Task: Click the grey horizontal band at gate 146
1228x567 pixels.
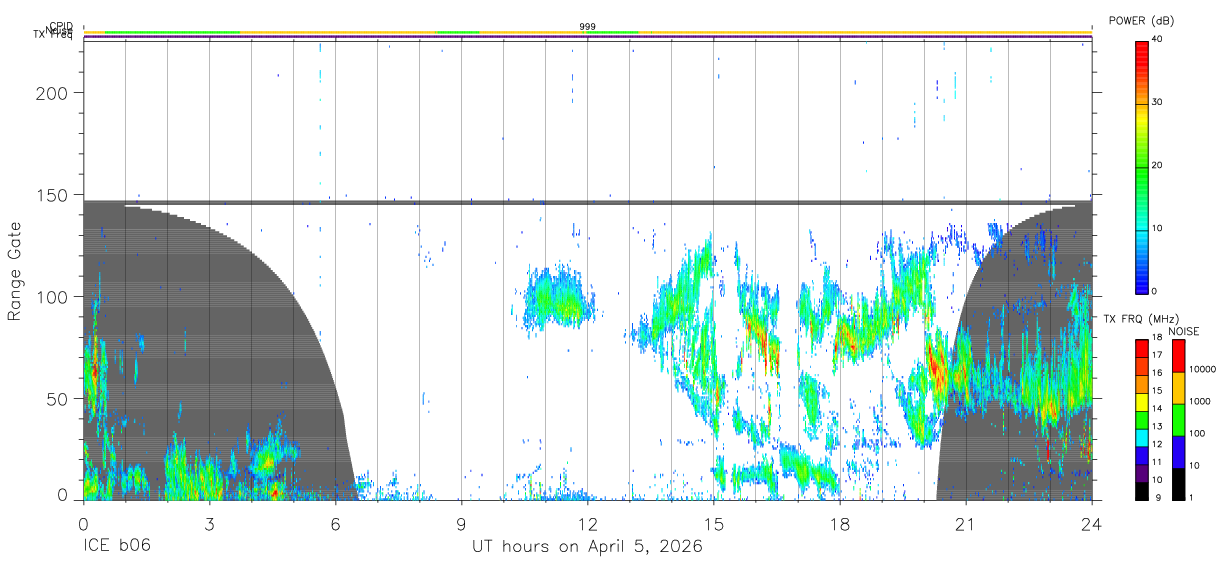Action: 587,203
